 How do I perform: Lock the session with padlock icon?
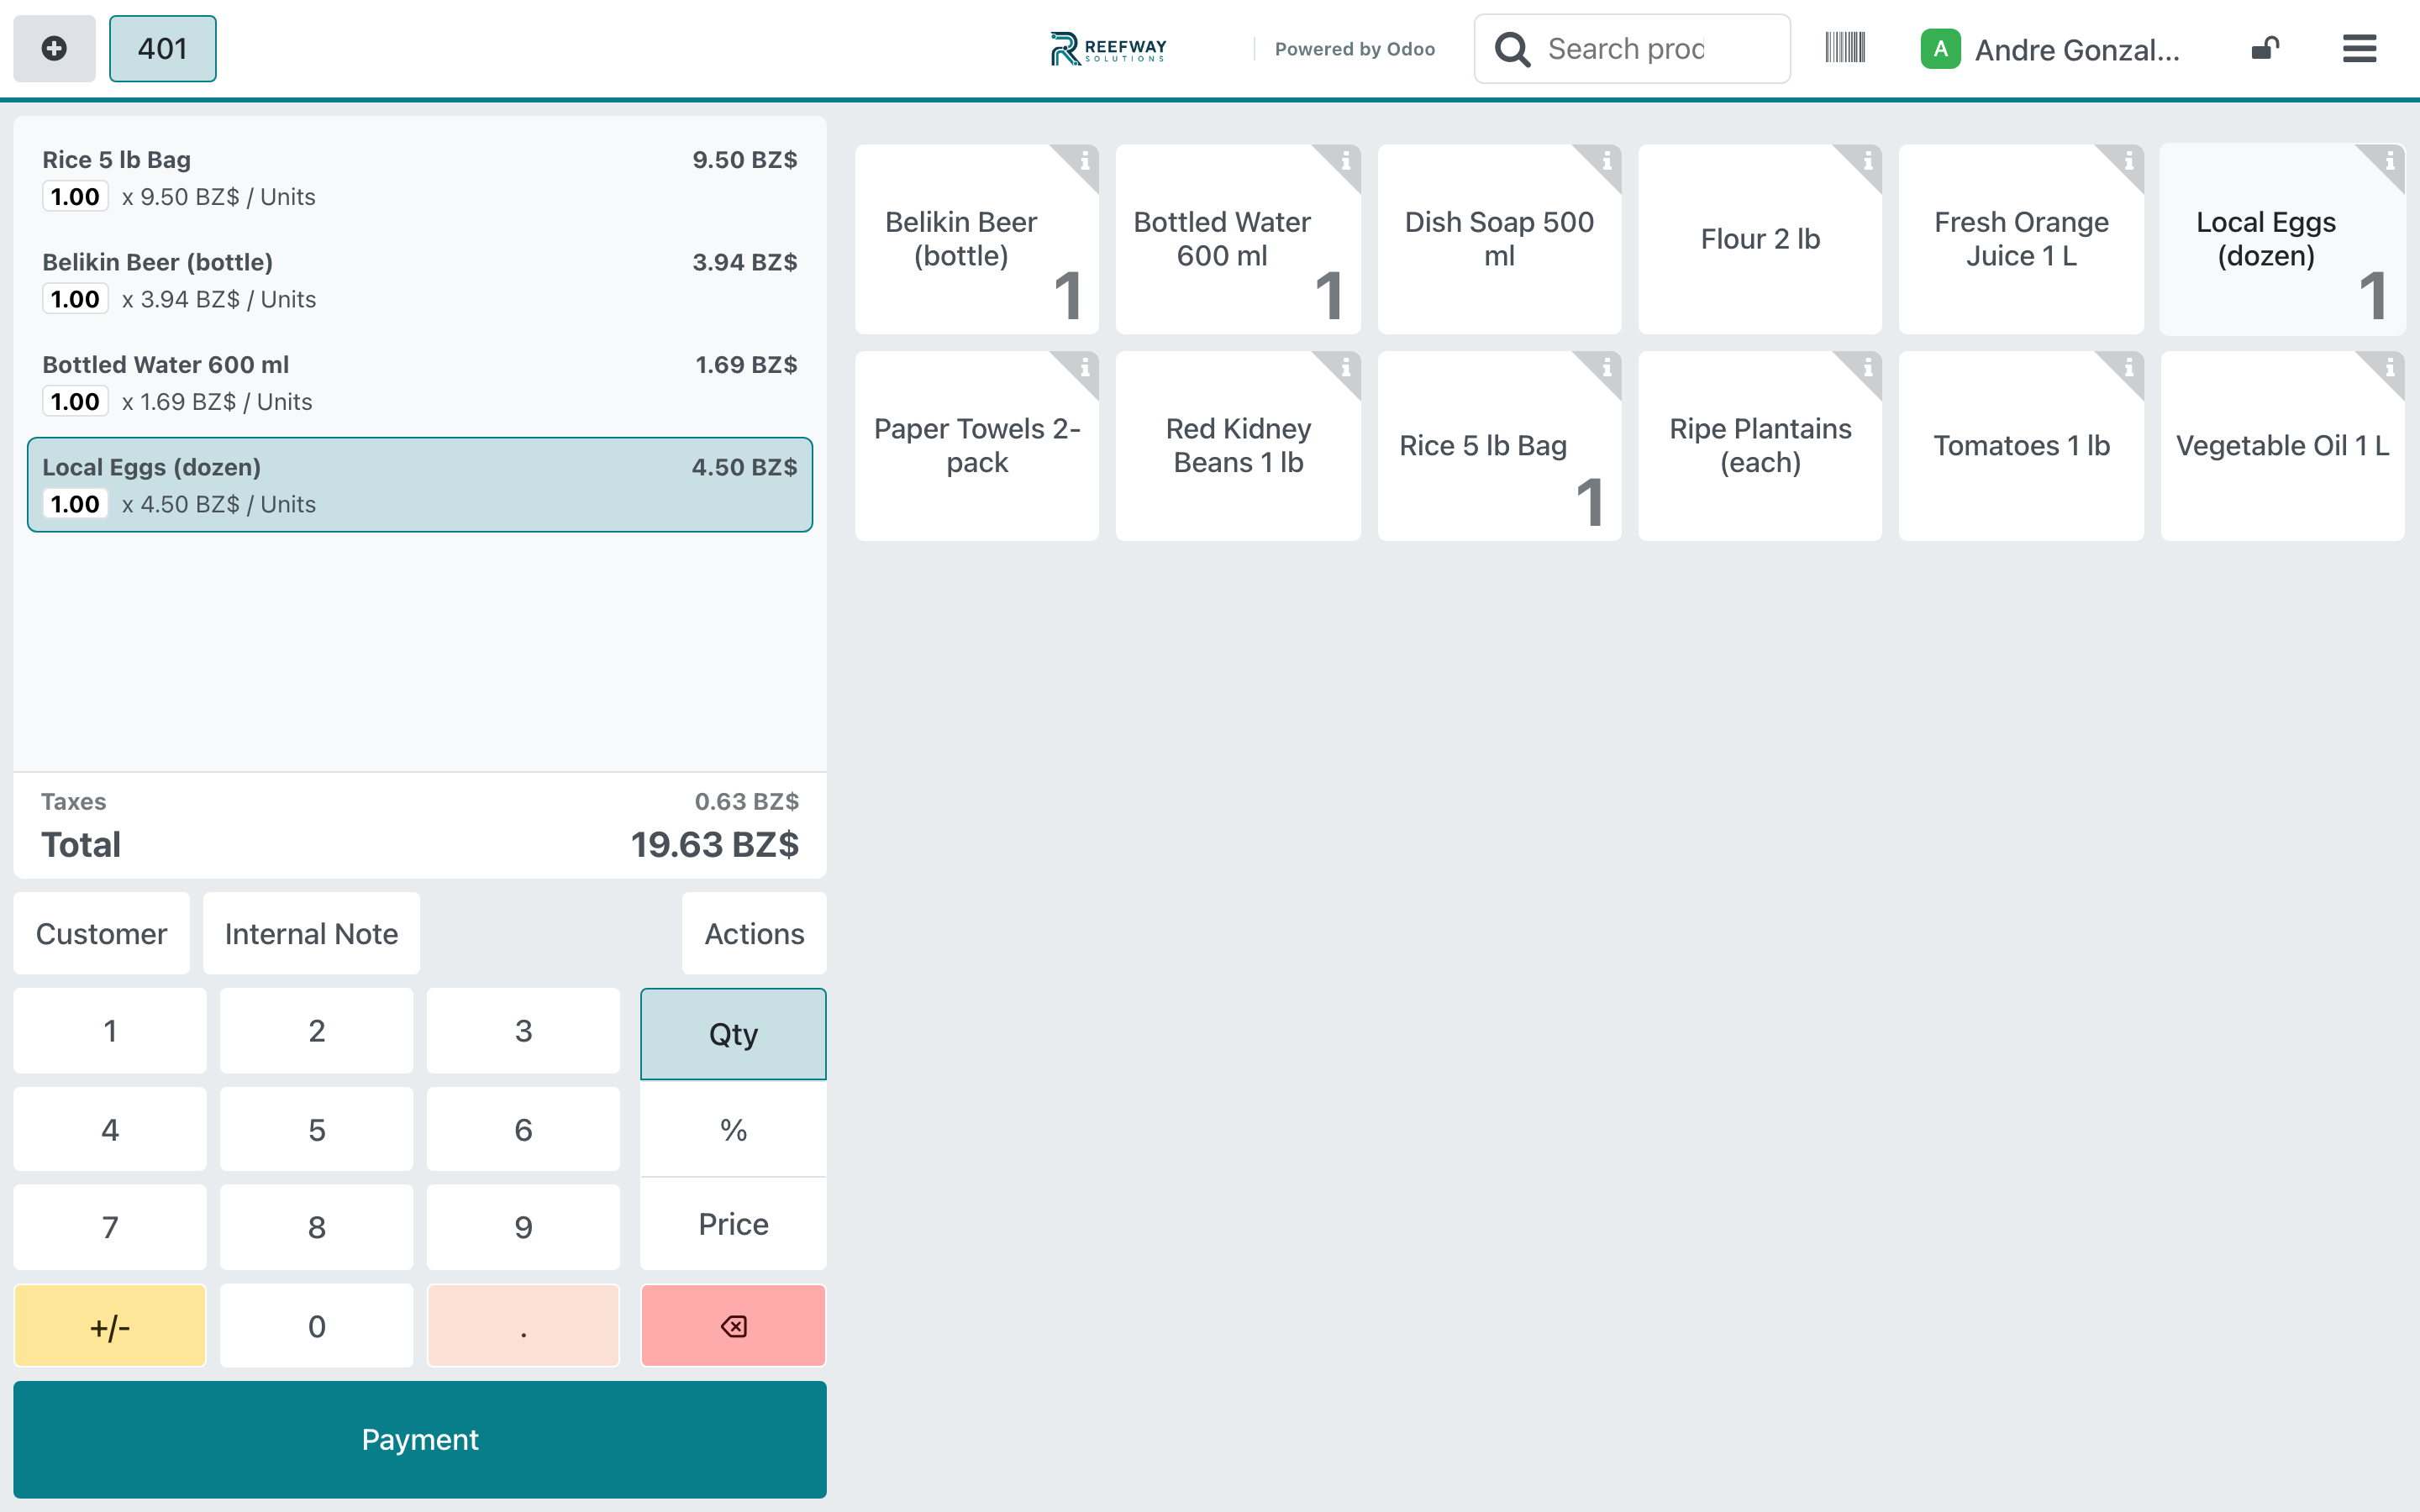pos(2265,48)
